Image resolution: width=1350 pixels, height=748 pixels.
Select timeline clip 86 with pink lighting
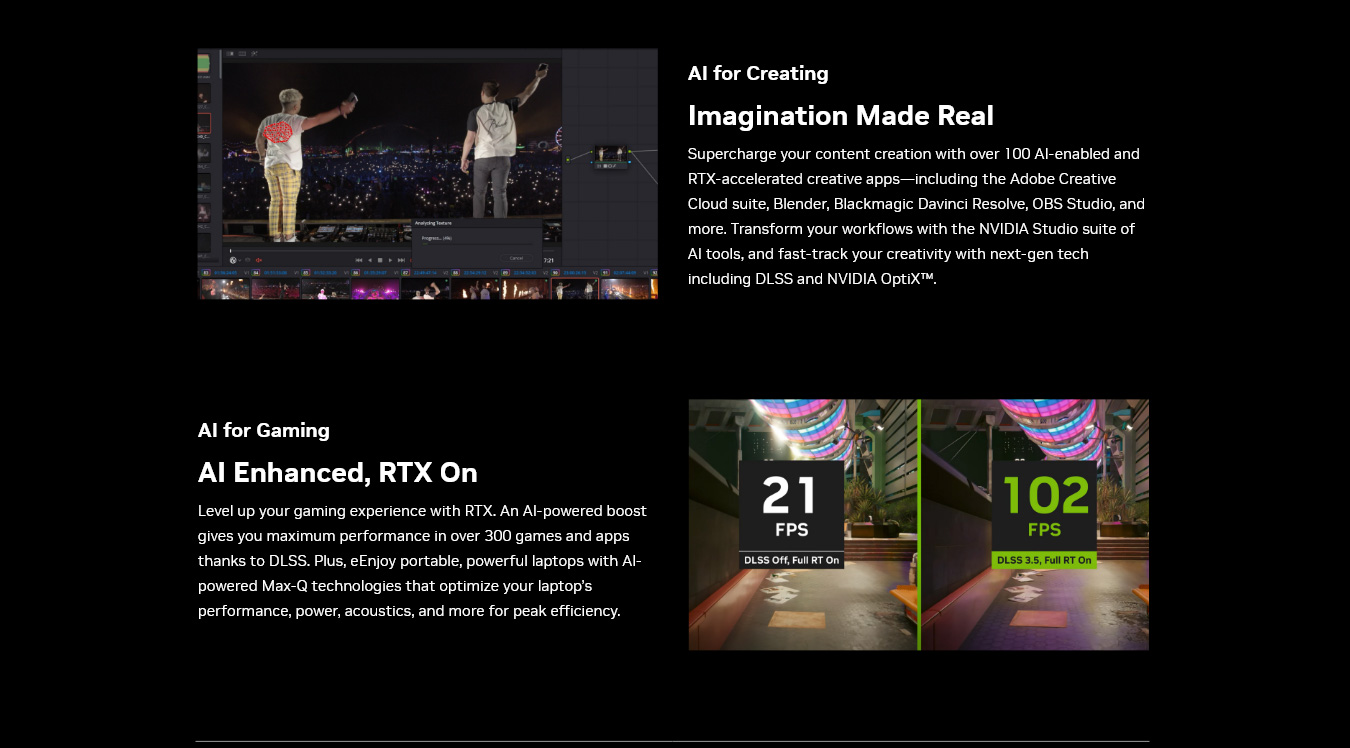click(375, 289)
